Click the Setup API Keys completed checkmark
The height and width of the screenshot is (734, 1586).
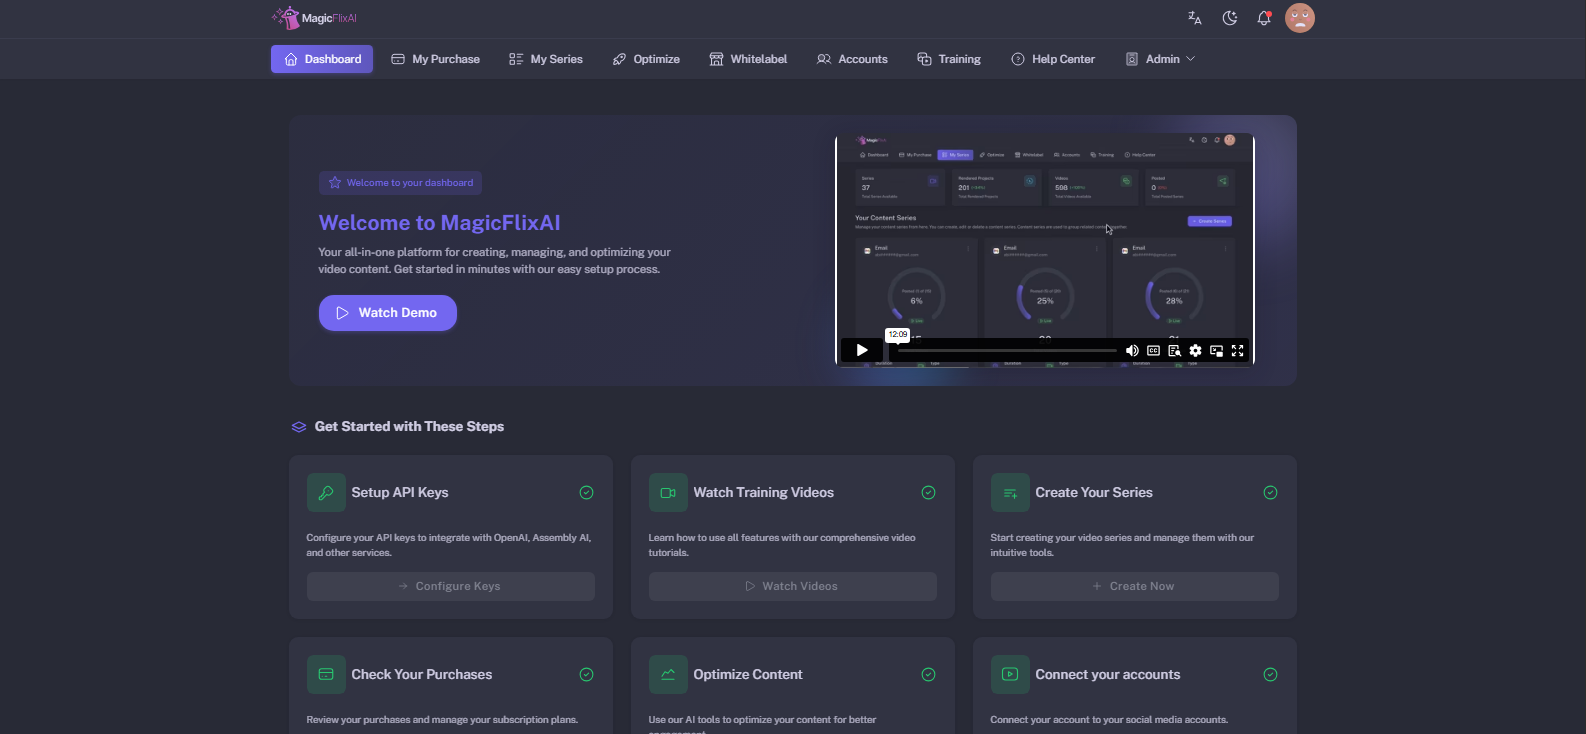pos(587,493)
